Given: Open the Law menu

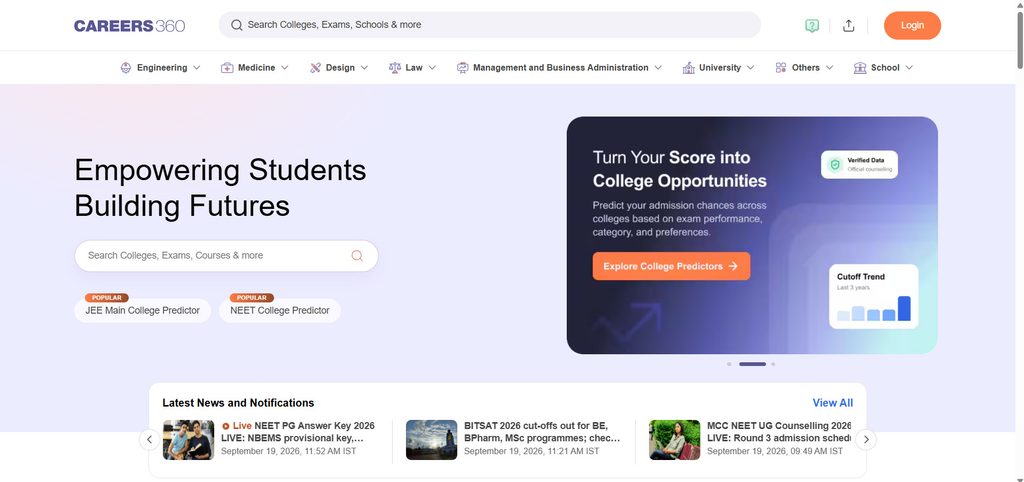Looking at the screenshot, I should click(413, 67).
